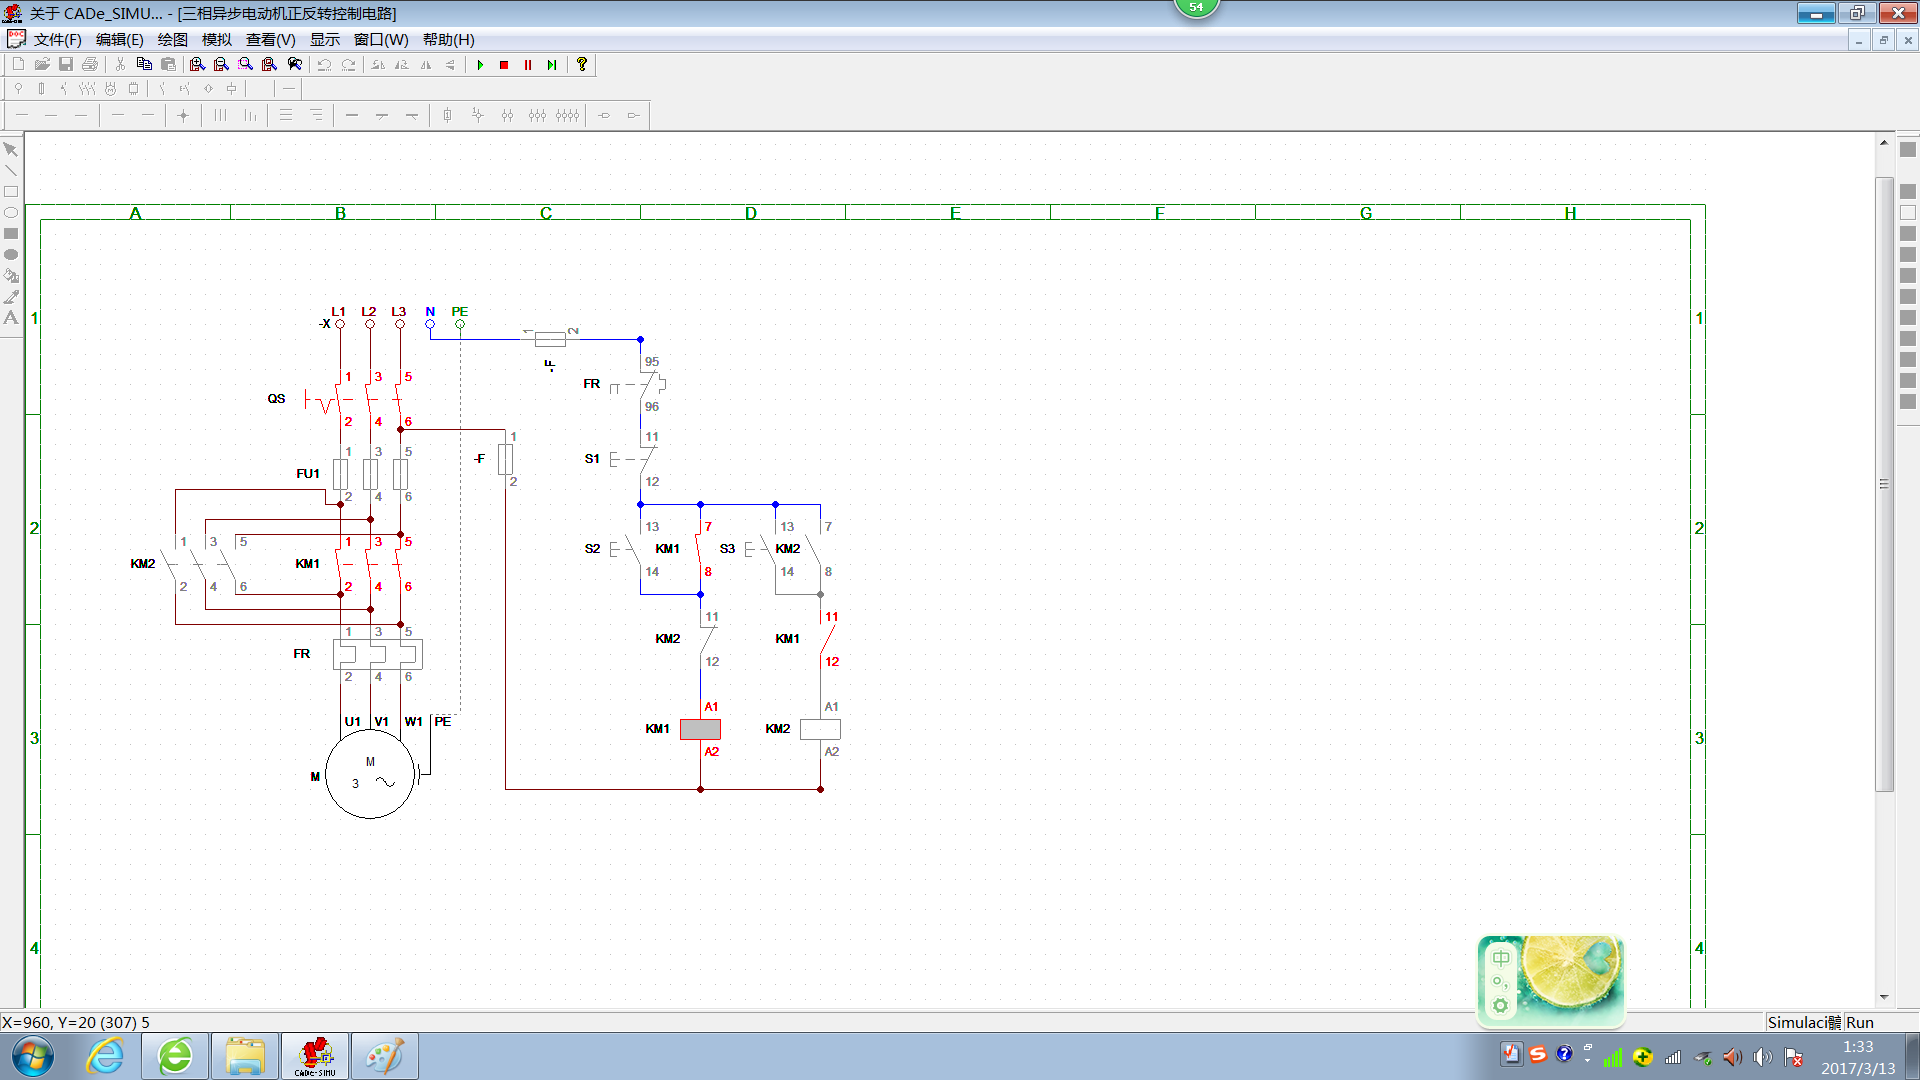This screenshot has width=1920, height=1080.
Task: Open the 查看(V) menu
Action: [x=271, y=39]
